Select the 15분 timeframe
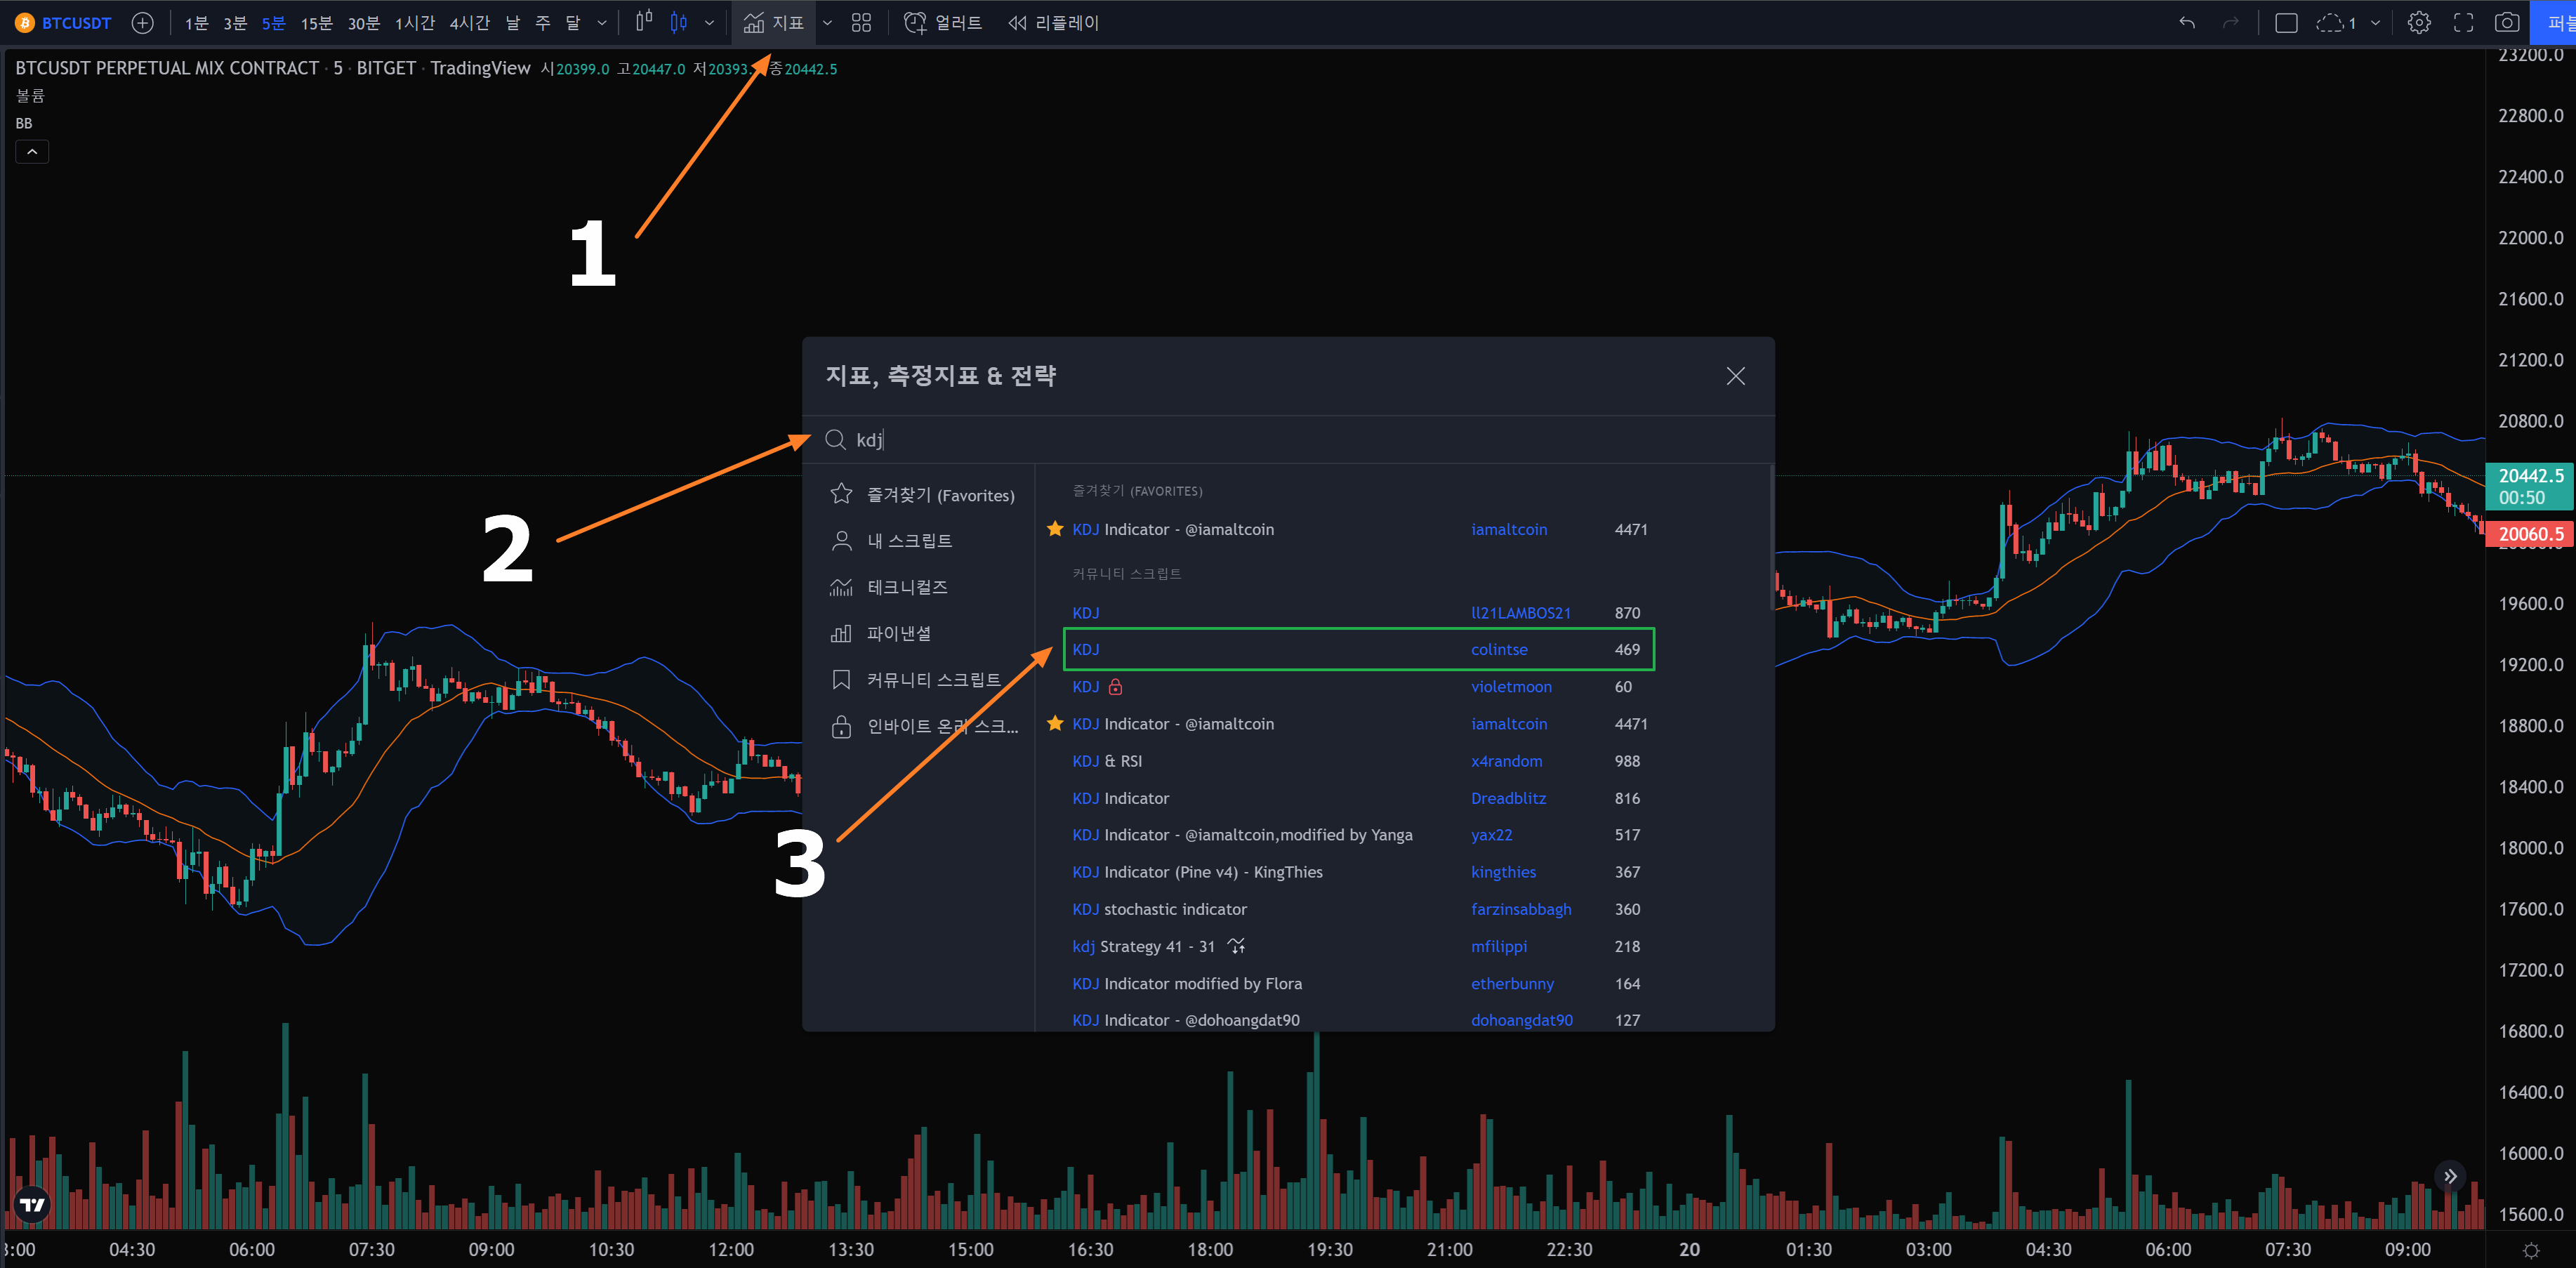The height and width of the screenshot is (1268, 2576). pyautogui.click(x=316, y=23)
